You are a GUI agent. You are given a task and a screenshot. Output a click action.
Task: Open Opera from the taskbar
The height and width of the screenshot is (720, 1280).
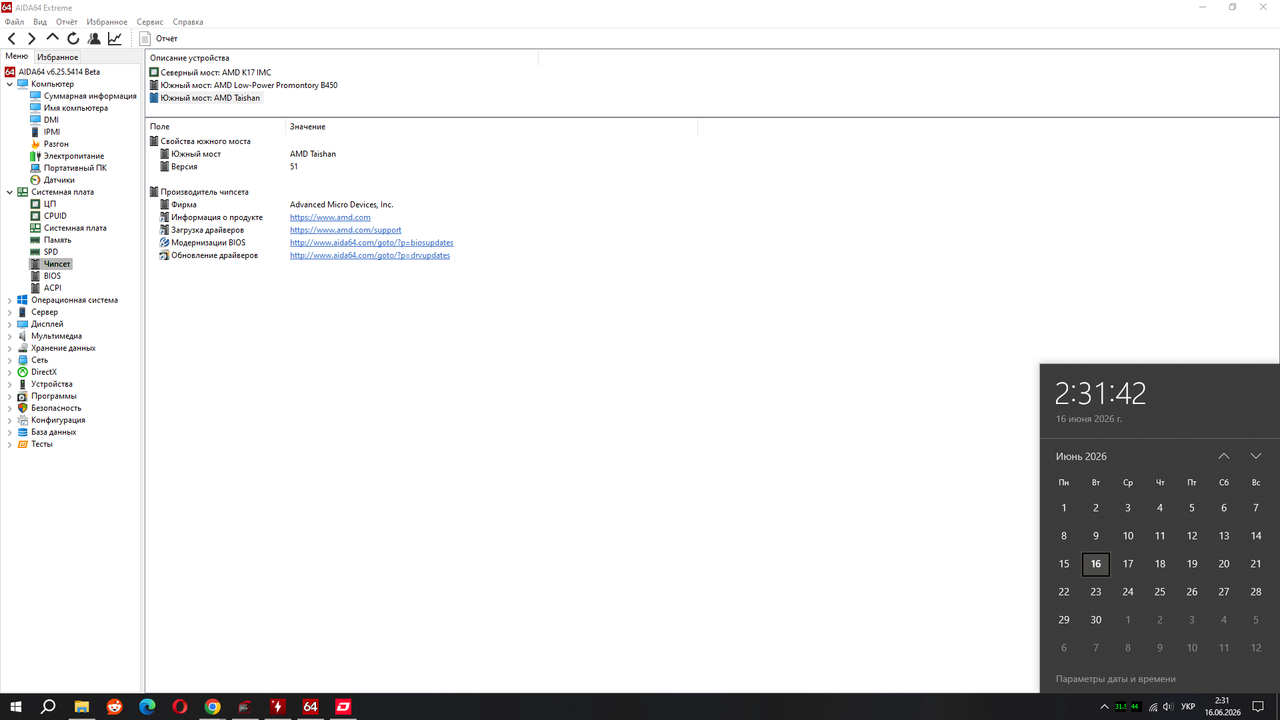coord(180,707)
